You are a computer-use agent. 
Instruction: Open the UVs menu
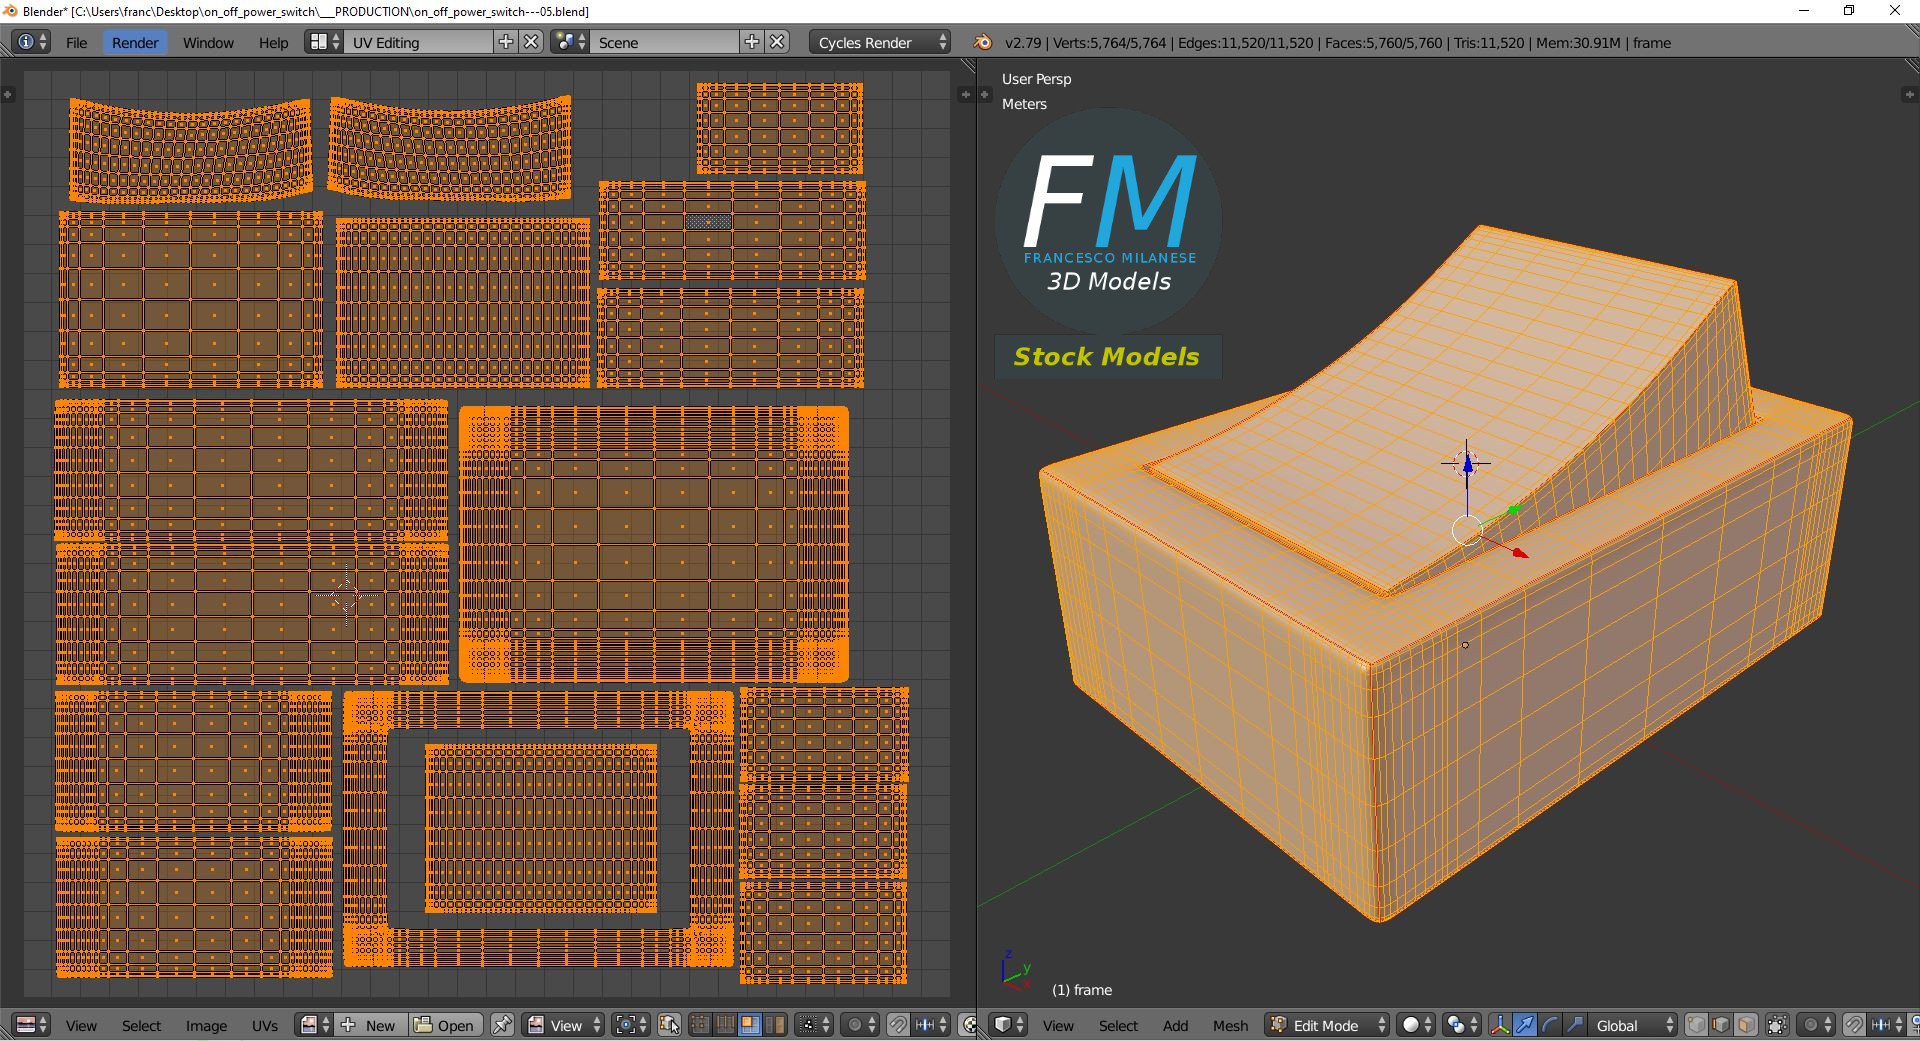(x=265, y=1025)
